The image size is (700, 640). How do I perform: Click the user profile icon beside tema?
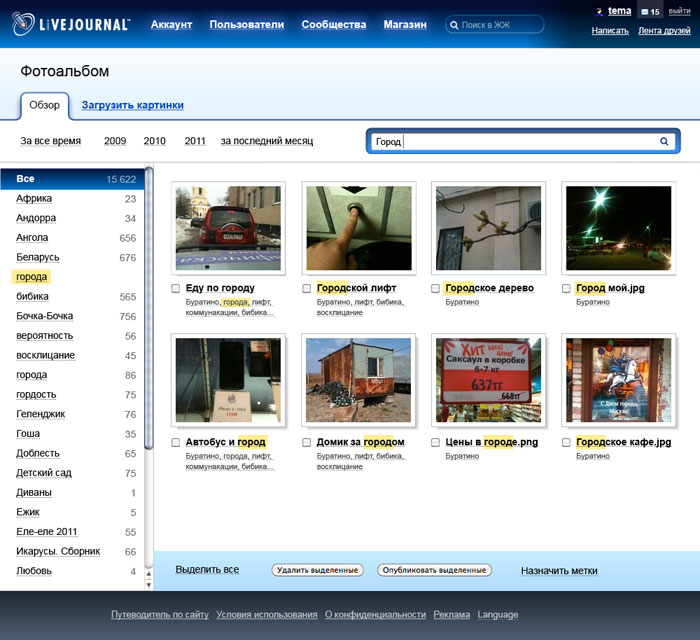click(x=599, y=12)
